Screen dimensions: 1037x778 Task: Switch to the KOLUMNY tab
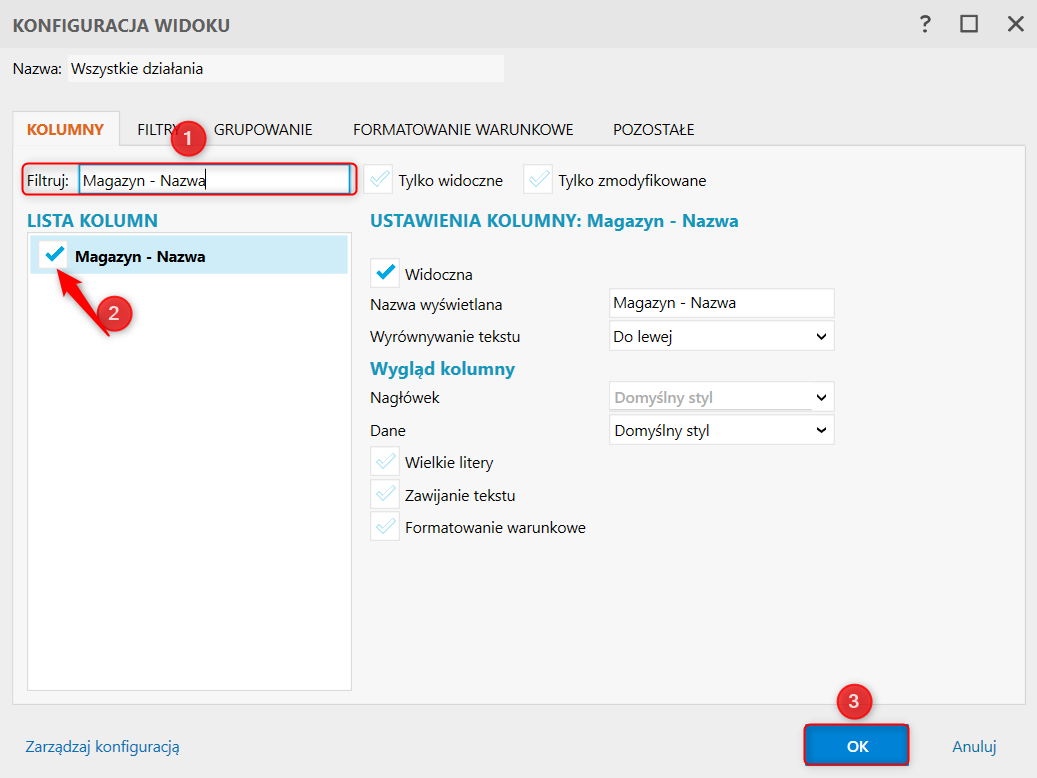65,129
